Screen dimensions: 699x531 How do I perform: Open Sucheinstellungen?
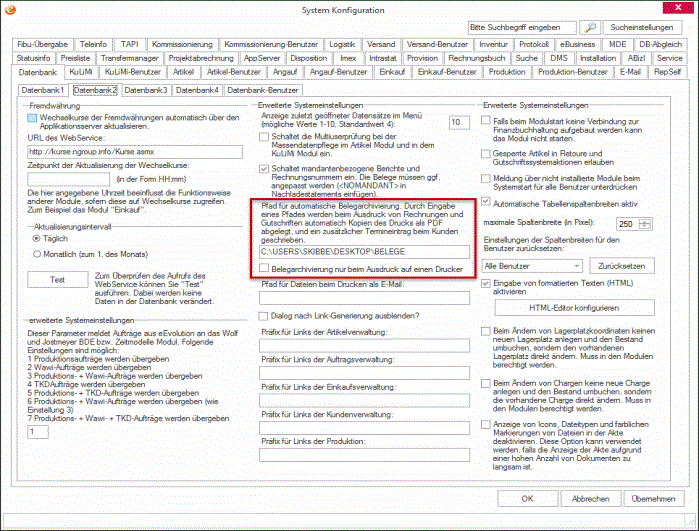642,27
